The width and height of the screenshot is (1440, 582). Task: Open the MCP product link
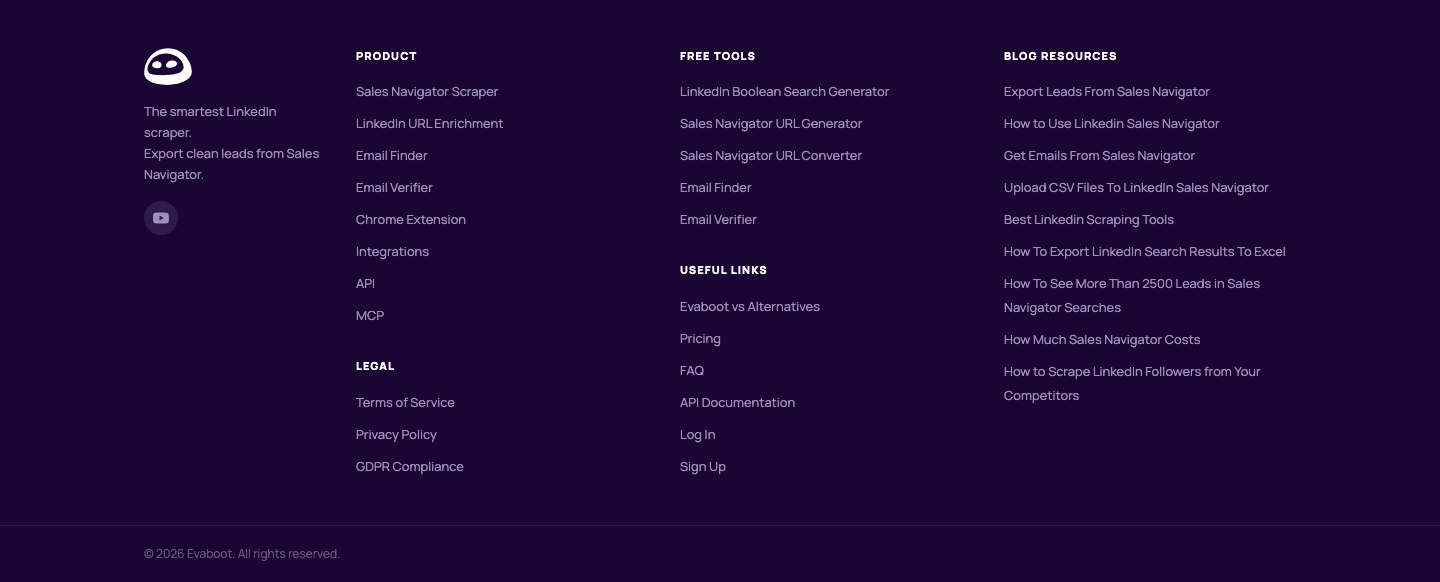click(x=370, y=316)
